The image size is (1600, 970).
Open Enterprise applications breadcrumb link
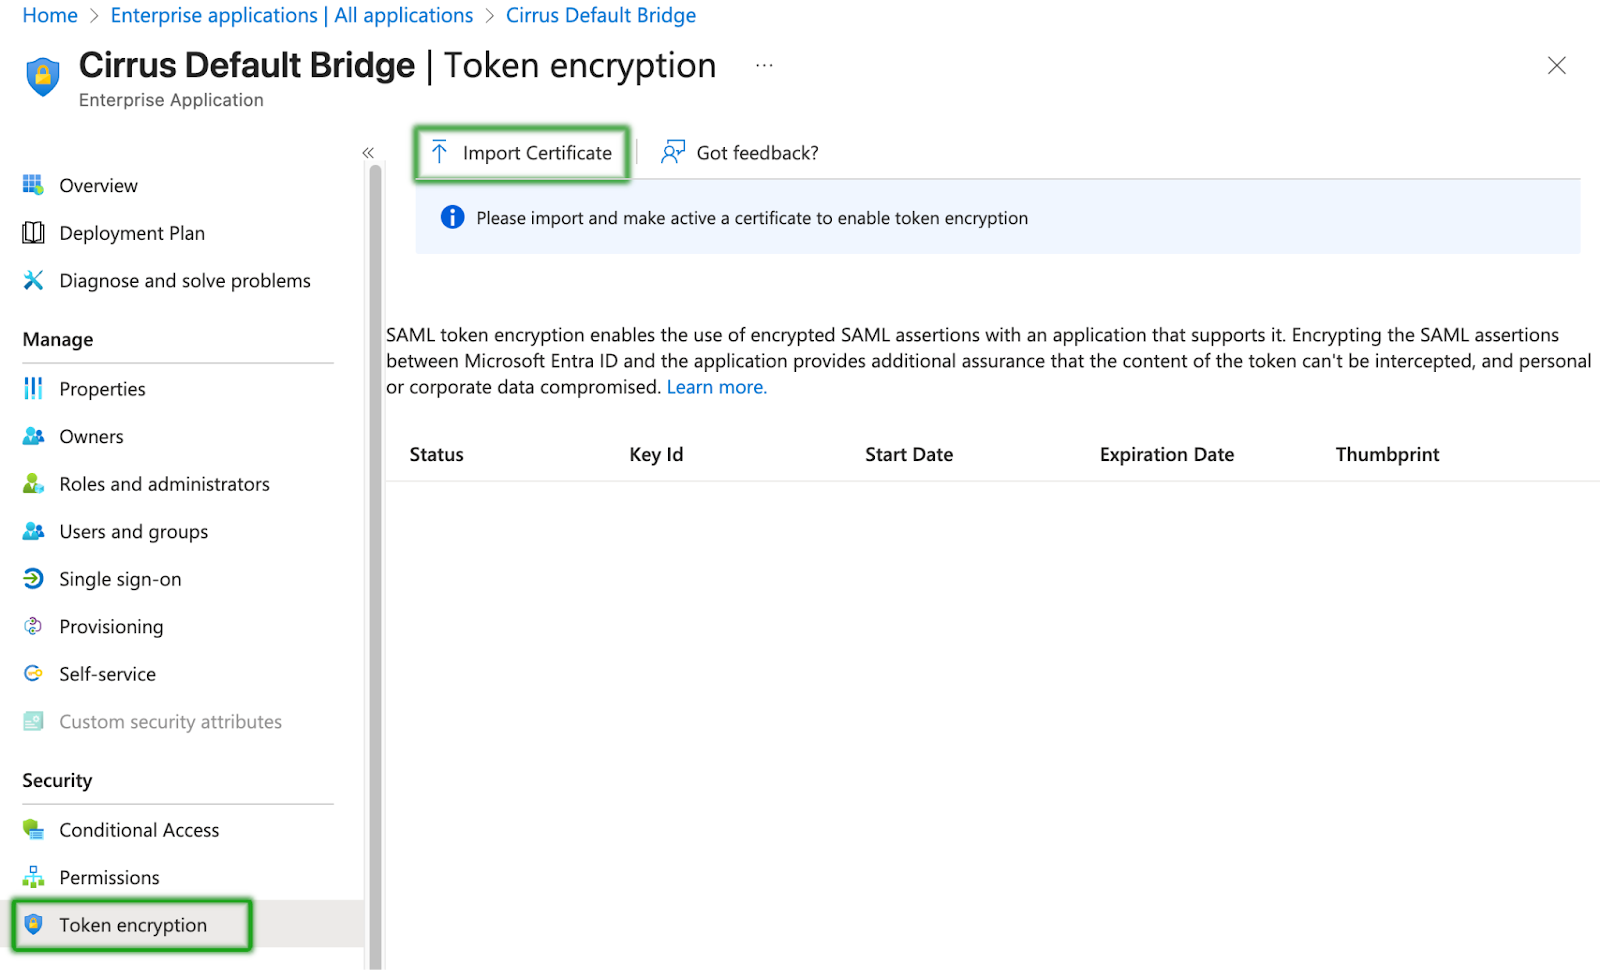[x=291, y=16]
